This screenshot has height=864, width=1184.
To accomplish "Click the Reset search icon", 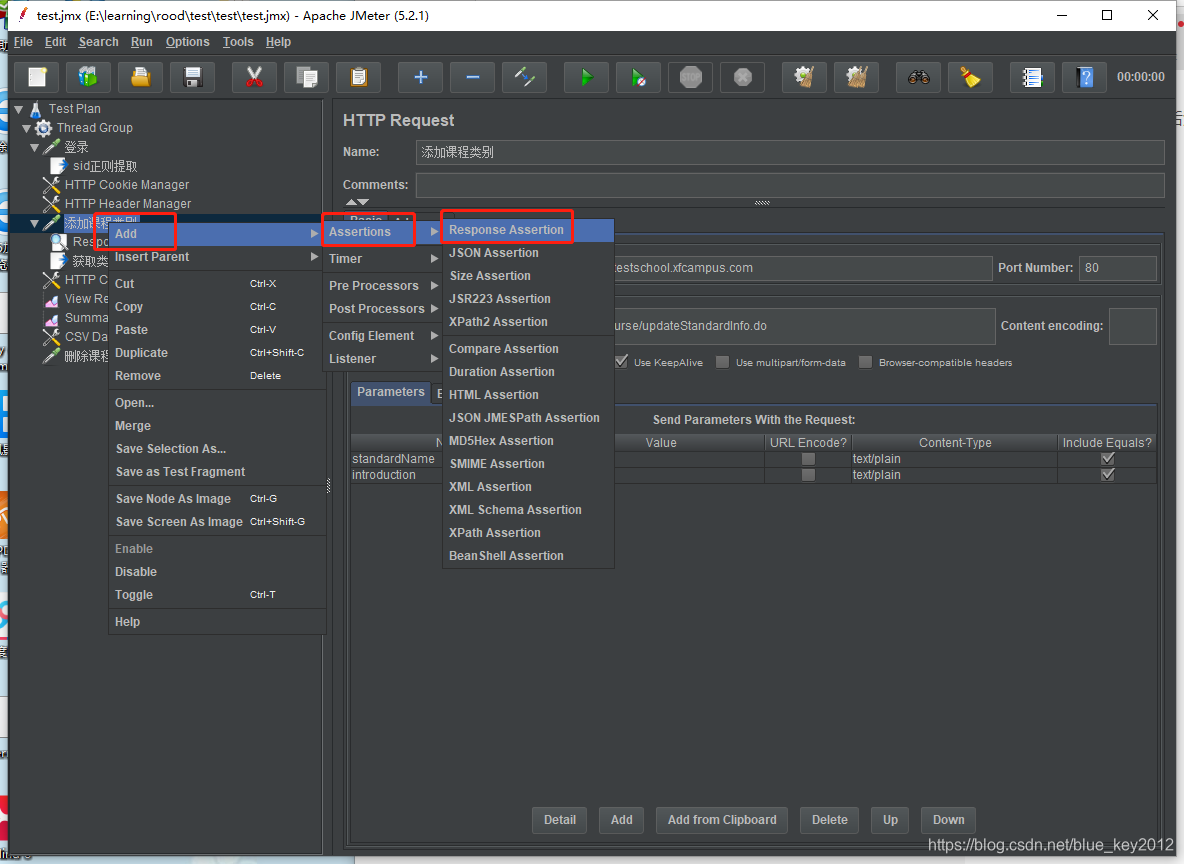I will point(970,77).
